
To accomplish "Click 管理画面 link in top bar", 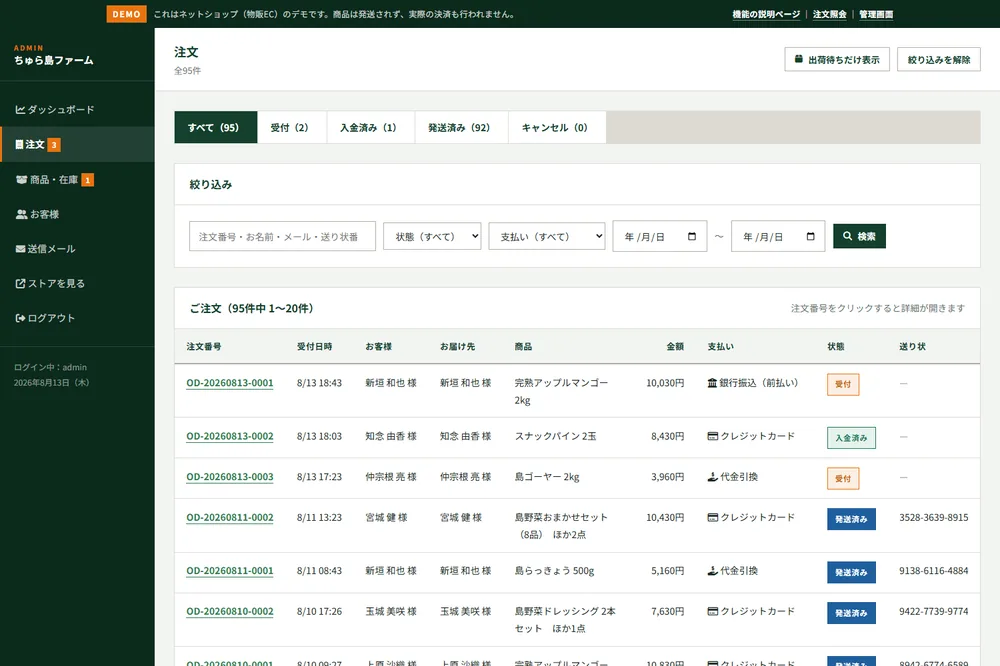I will coord(876,14).
